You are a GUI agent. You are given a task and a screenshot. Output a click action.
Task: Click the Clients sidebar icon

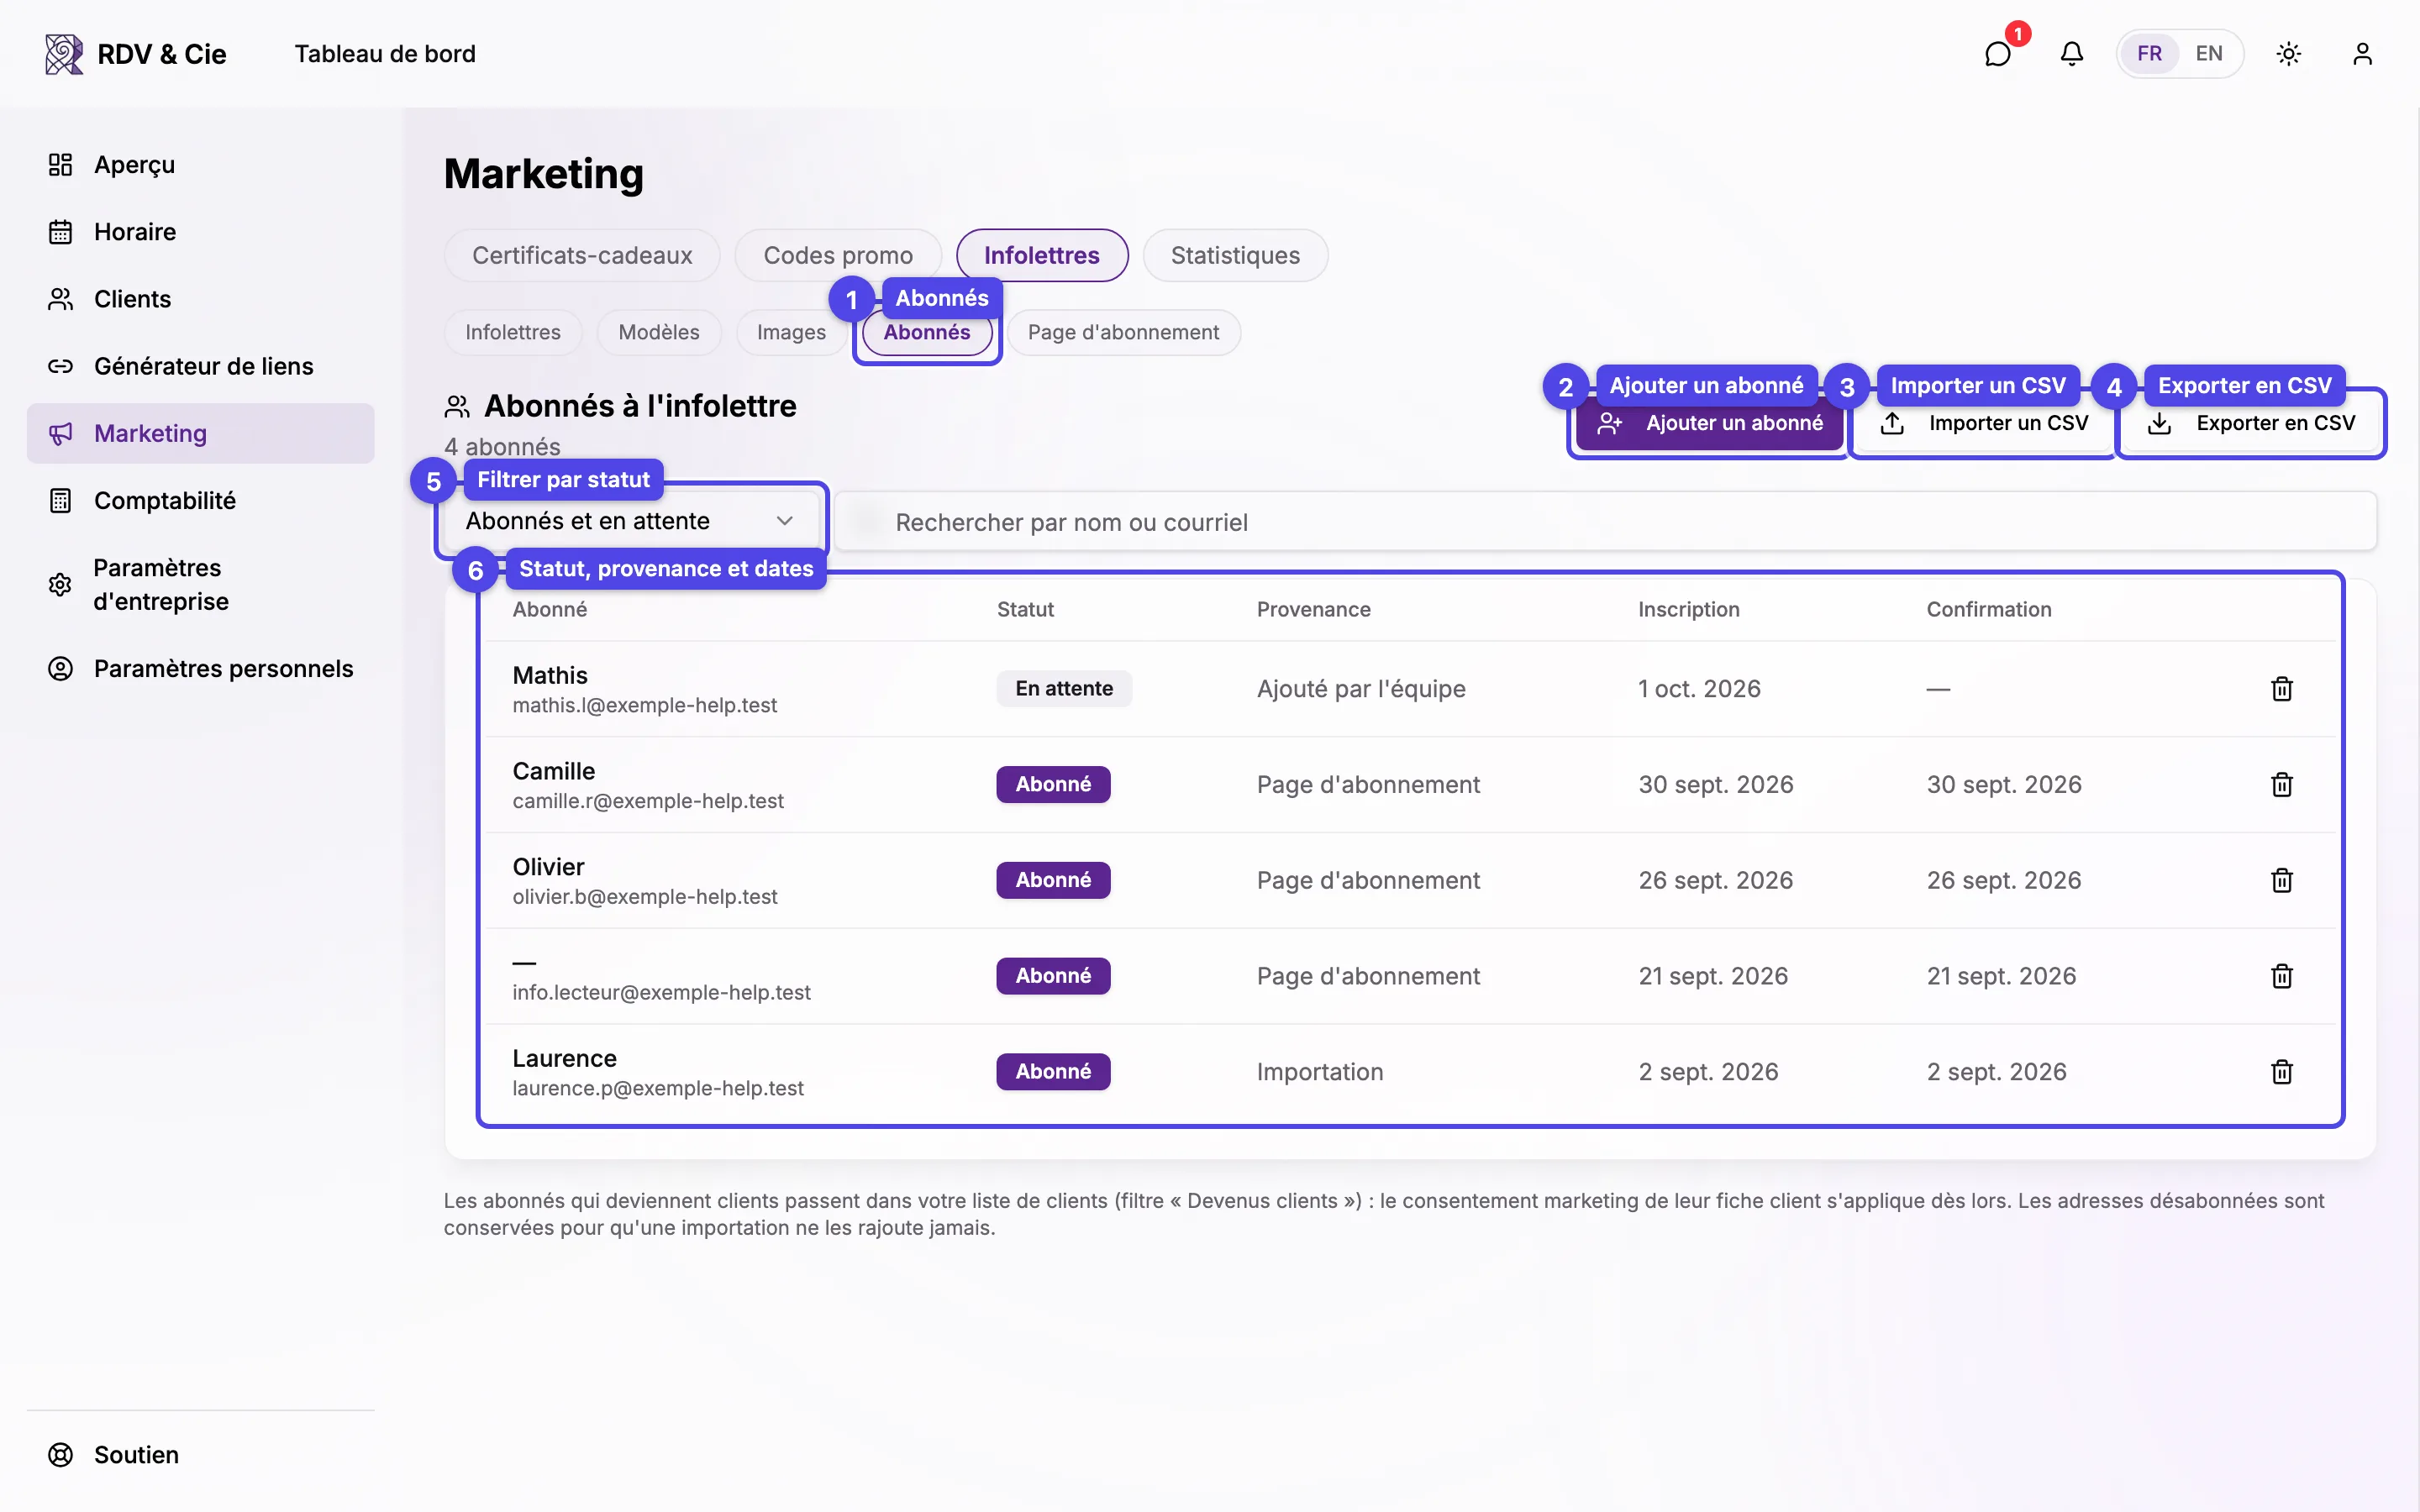(61, 299)
